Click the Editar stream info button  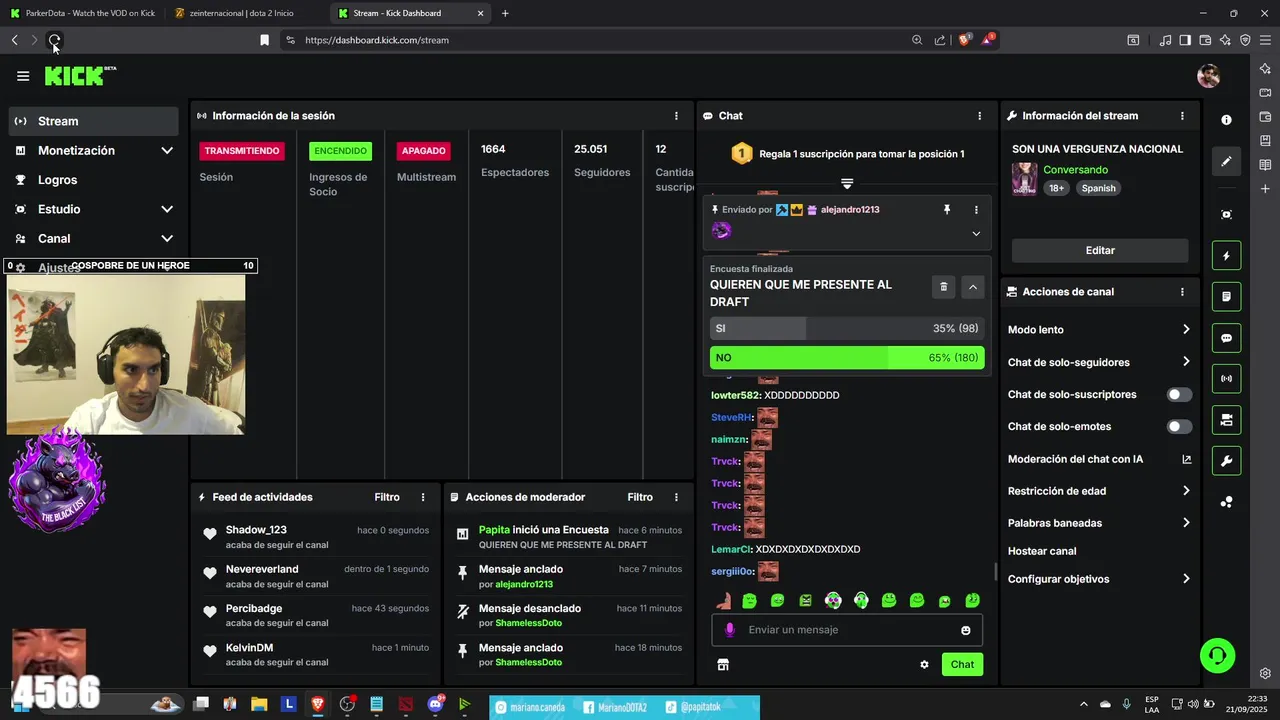point(1100,251)
